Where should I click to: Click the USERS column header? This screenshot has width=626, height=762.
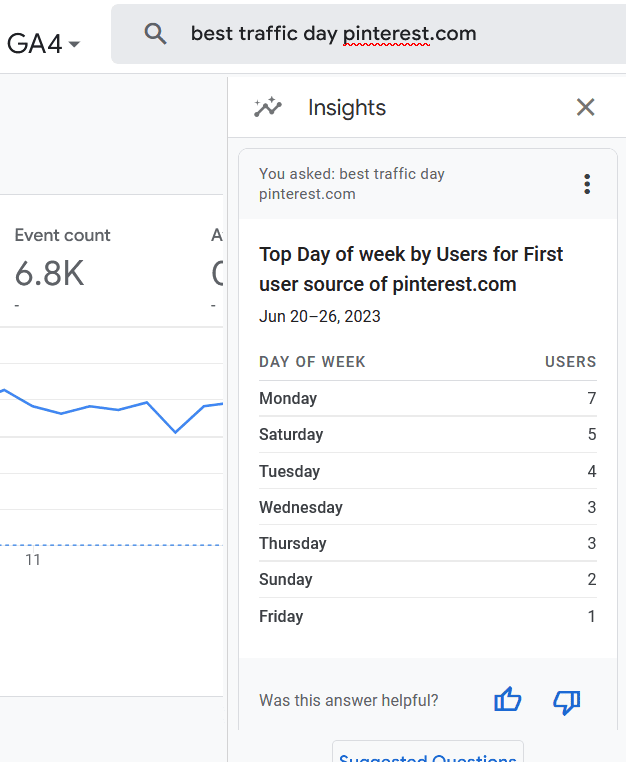tap(570, 362)
